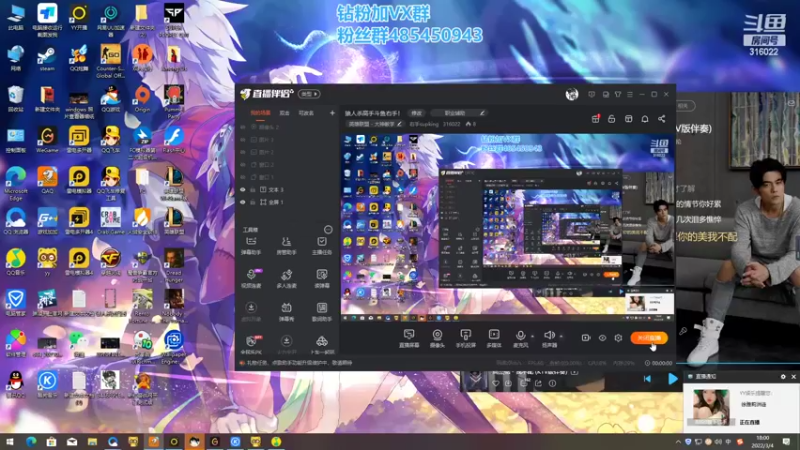Open the gift box icon with red badge
This screenshot has width=800, height=450.
pos(595,119)
